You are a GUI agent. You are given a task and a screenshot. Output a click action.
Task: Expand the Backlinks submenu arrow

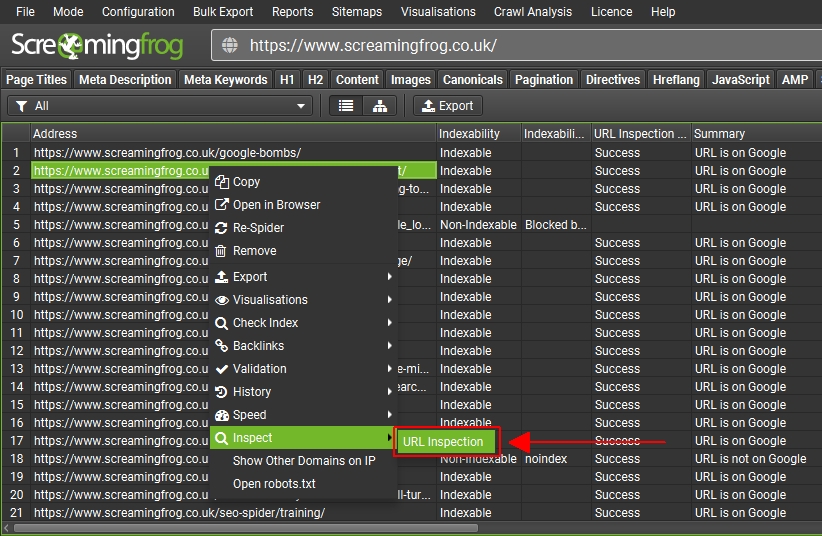(x=390, y=346)
